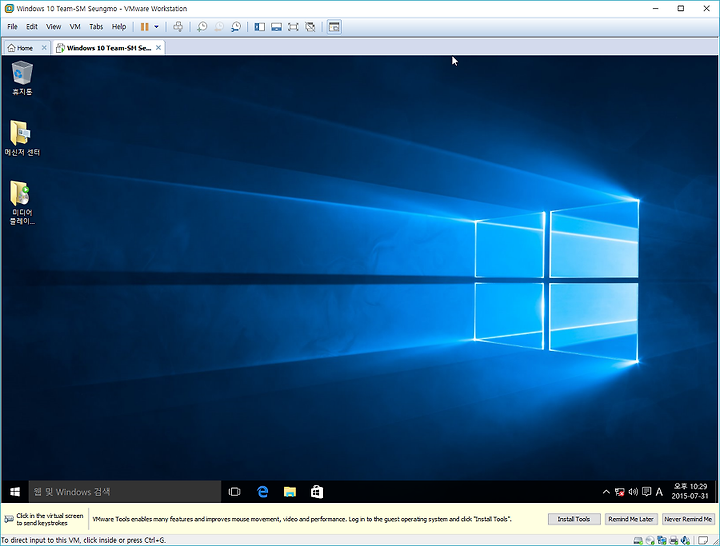Expand the hidden tray icons chevron
Viewport: 720px width, 546px height.
pos(606,492)
